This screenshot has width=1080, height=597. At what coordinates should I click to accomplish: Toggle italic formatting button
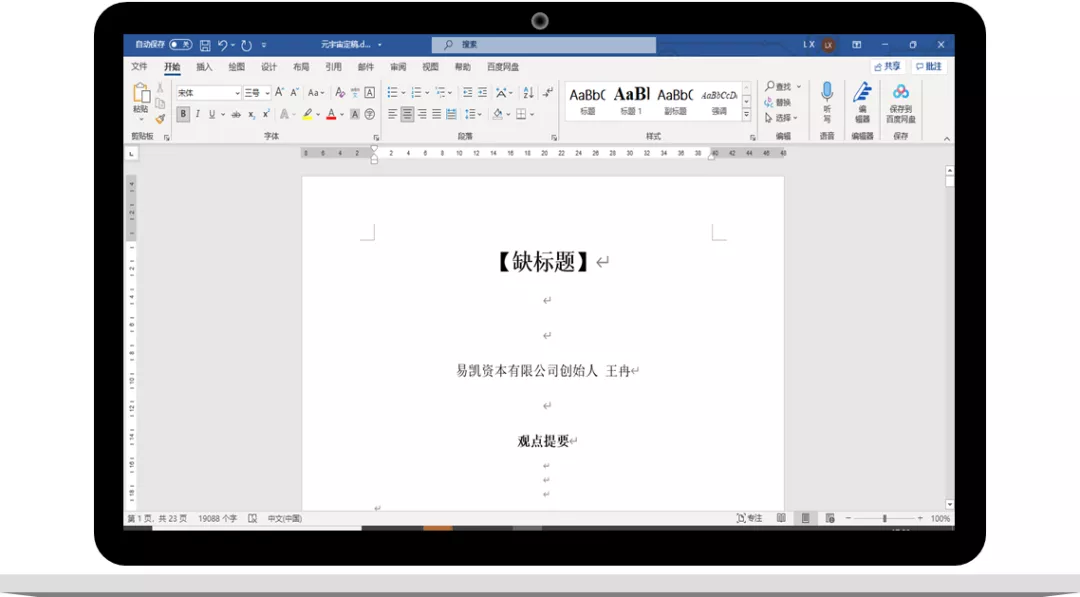pos(198,114)
